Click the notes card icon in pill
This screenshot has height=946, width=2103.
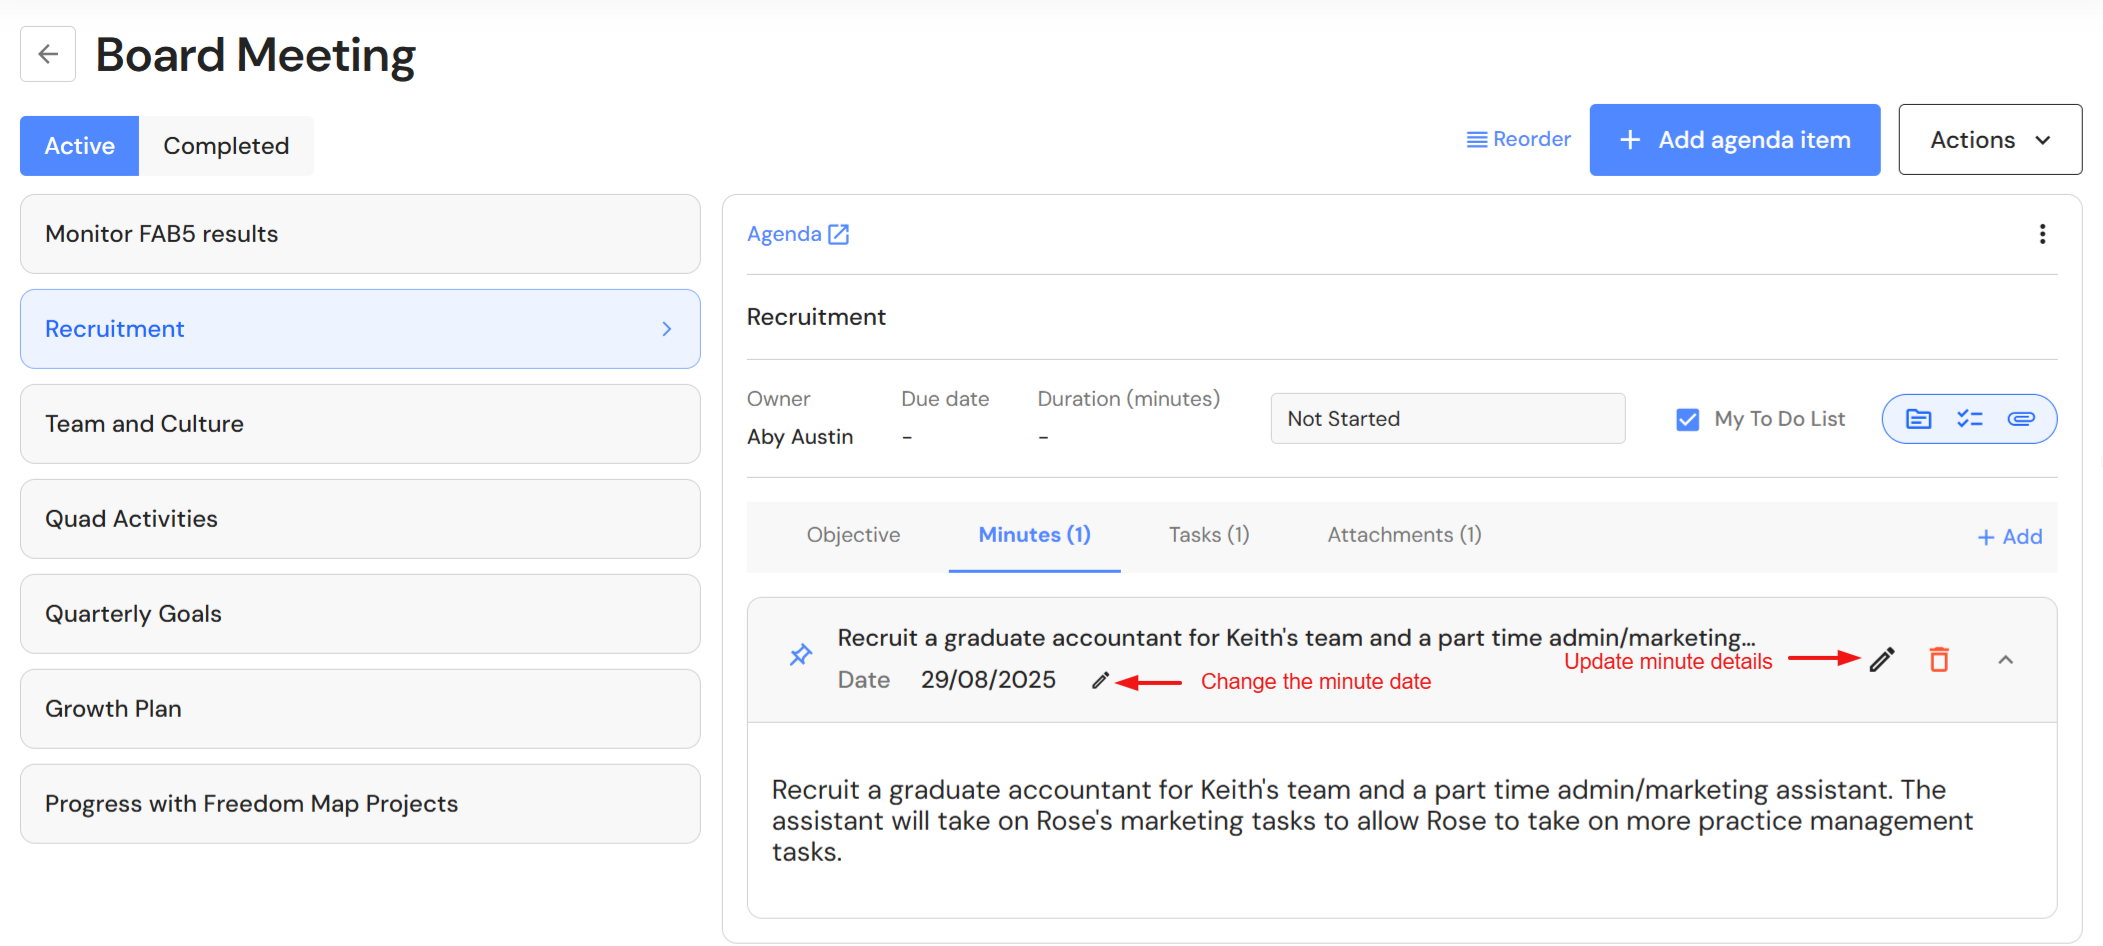pos(1918,419)
